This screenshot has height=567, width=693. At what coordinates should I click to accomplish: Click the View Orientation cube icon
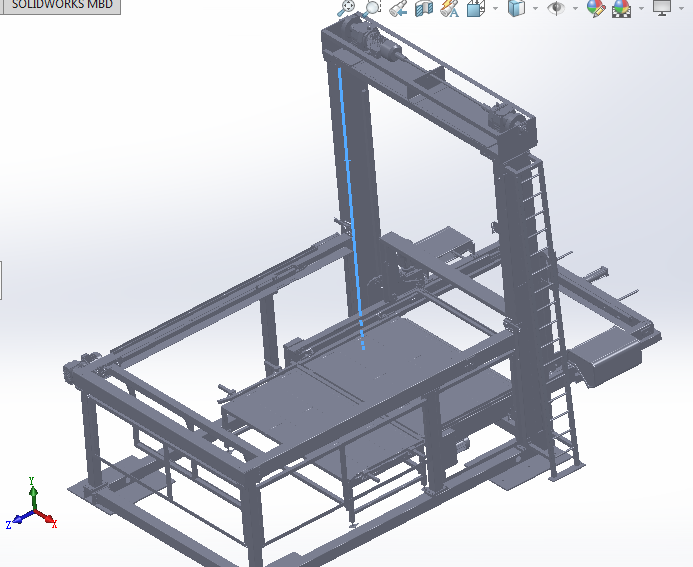pos(476,8)
